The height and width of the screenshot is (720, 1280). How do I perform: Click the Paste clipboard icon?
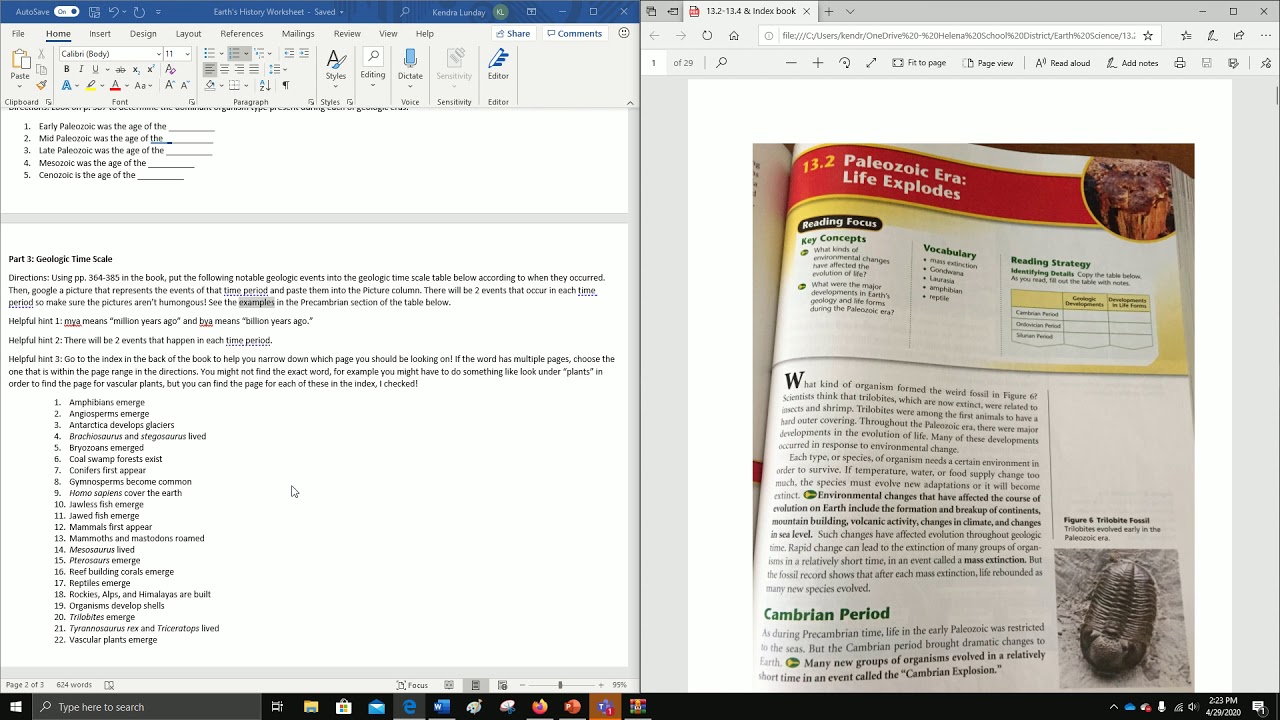20,59
